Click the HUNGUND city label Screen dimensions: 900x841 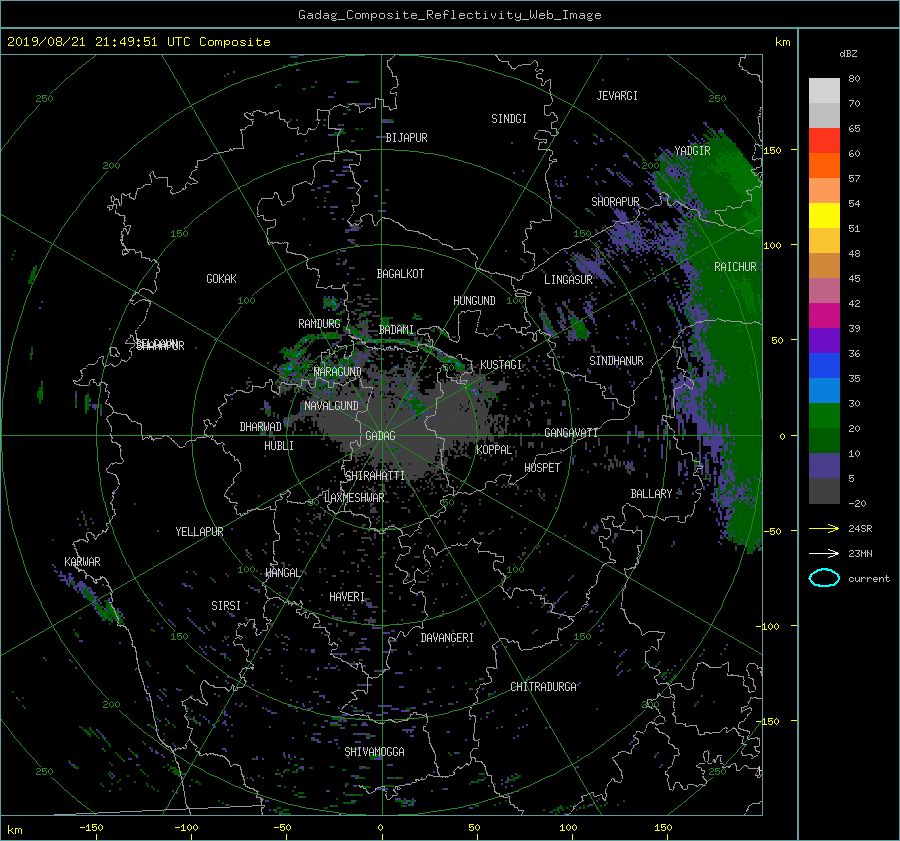[474, 301]
